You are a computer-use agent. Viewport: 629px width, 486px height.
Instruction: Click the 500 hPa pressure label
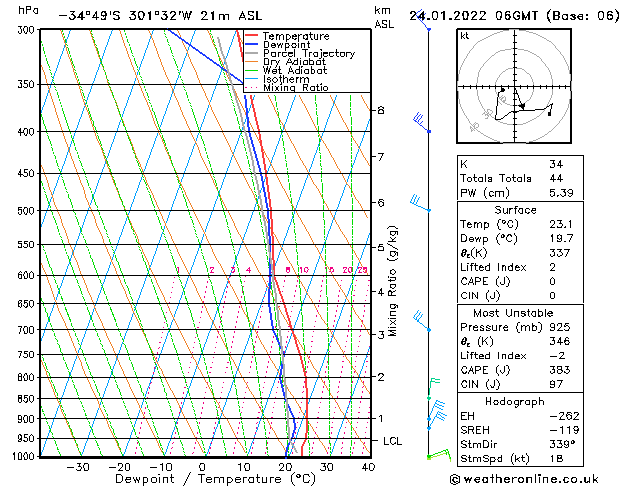[x=26, y=211]
